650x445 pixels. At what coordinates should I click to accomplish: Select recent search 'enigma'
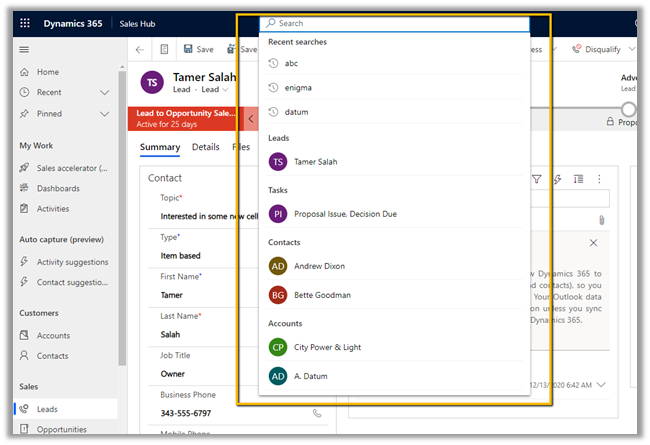point(394,88)
